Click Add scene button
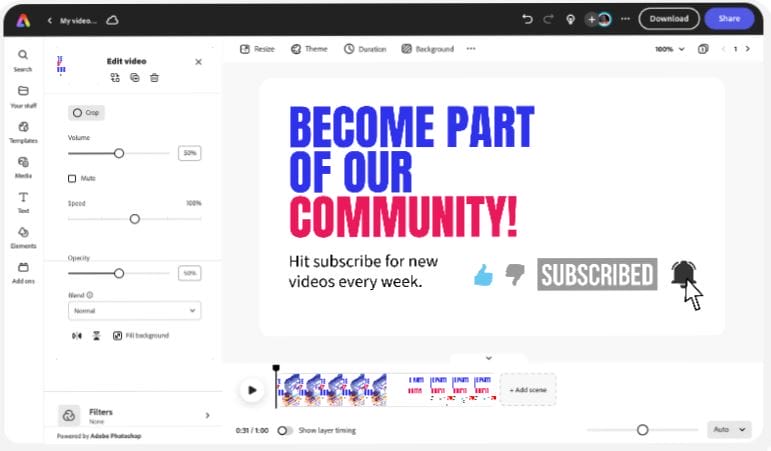This screenshot has height=451, width=771. pyautogui.click(x=528, y=390)
